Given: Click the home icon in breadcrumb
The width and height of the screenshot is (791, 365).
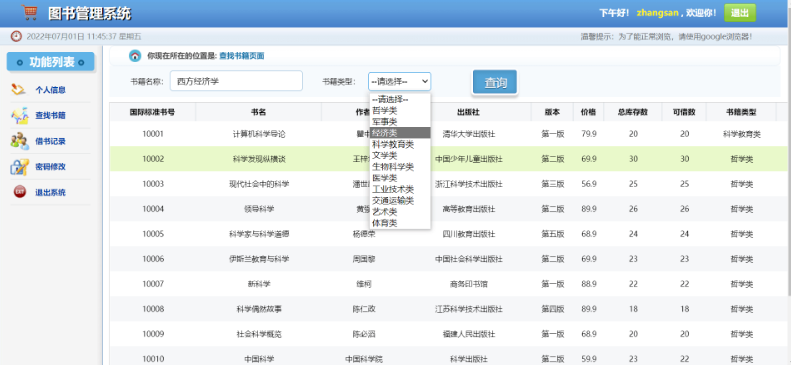Looking at the screenshot, I should tap(135, 56).
